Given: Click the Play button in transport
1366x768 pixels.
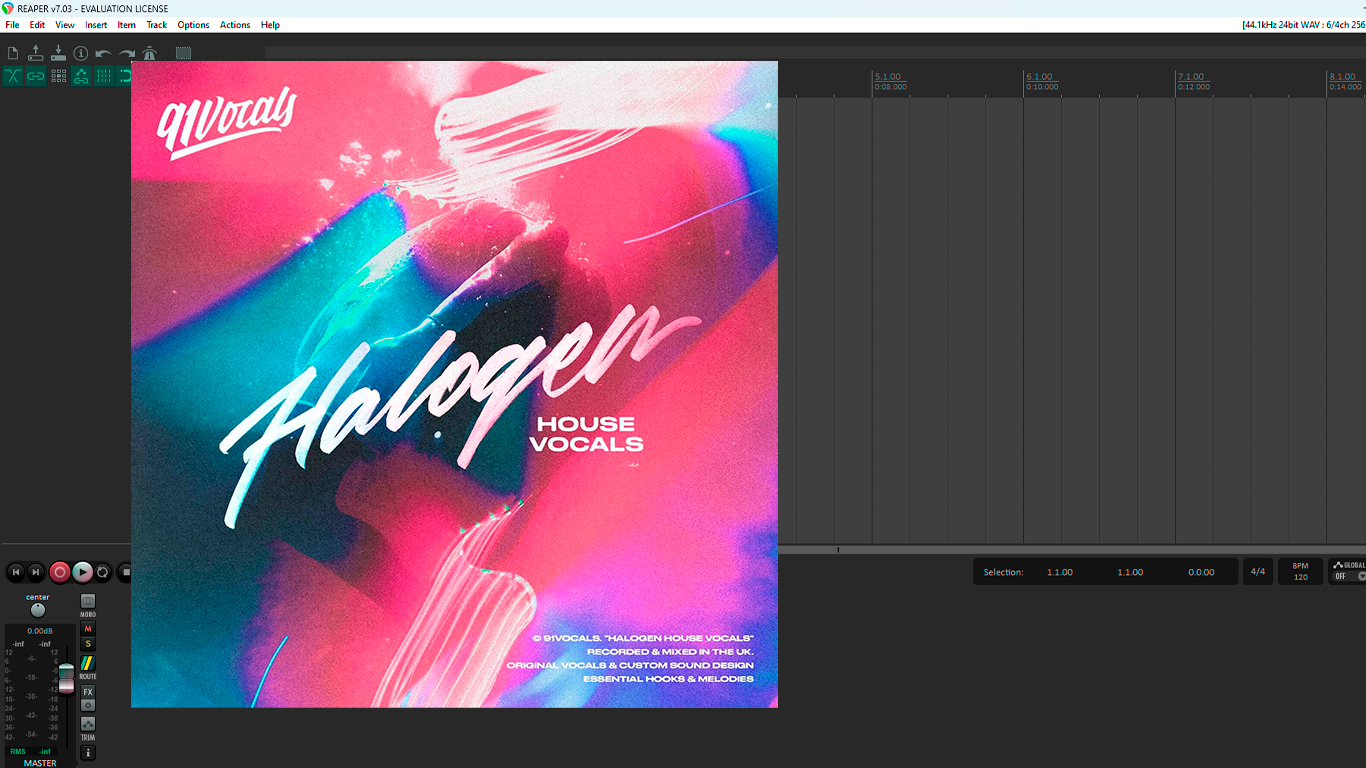Looking at the screenshot, I should (83, 572).
